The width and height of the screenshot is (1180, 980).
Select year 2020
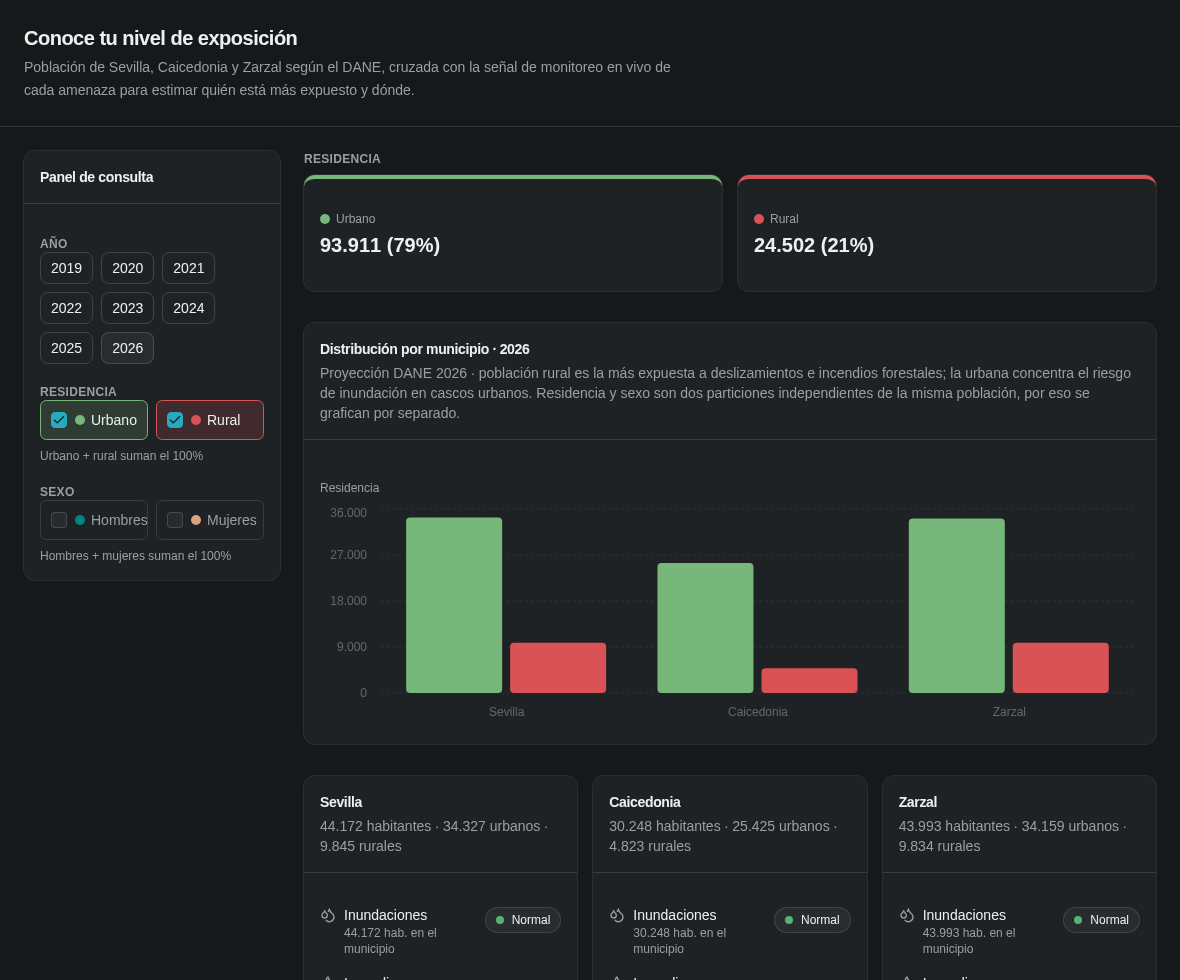tap(127, 268)
